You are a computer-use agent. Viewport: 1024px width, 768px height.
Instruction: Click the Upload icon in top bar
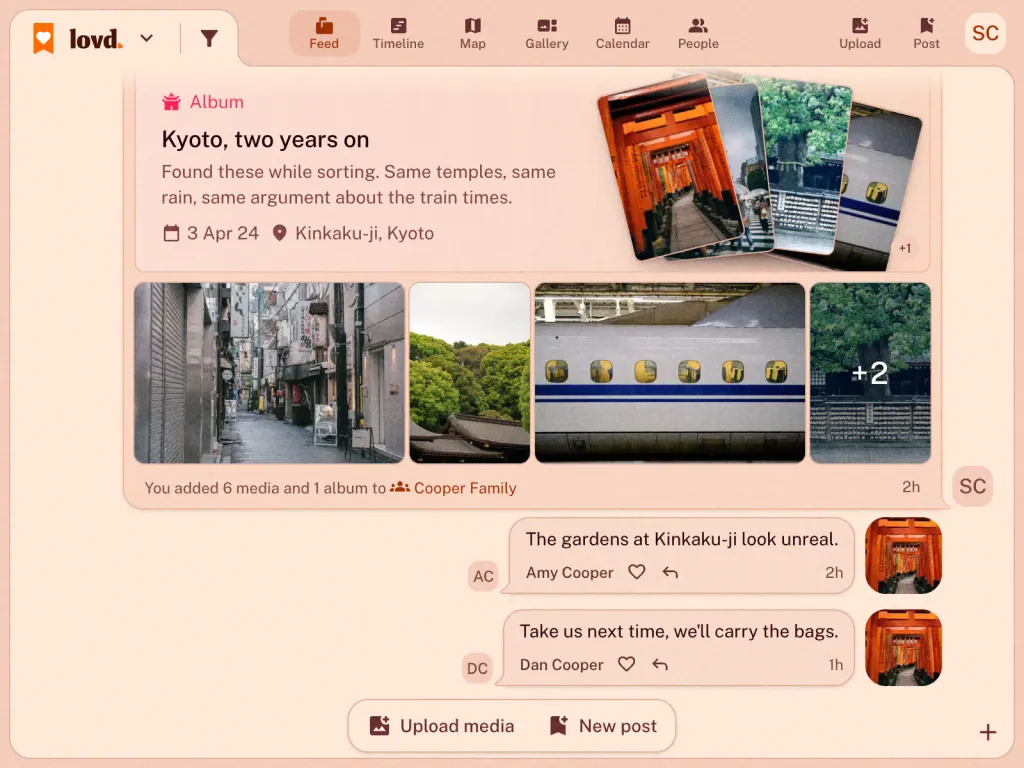860,34
